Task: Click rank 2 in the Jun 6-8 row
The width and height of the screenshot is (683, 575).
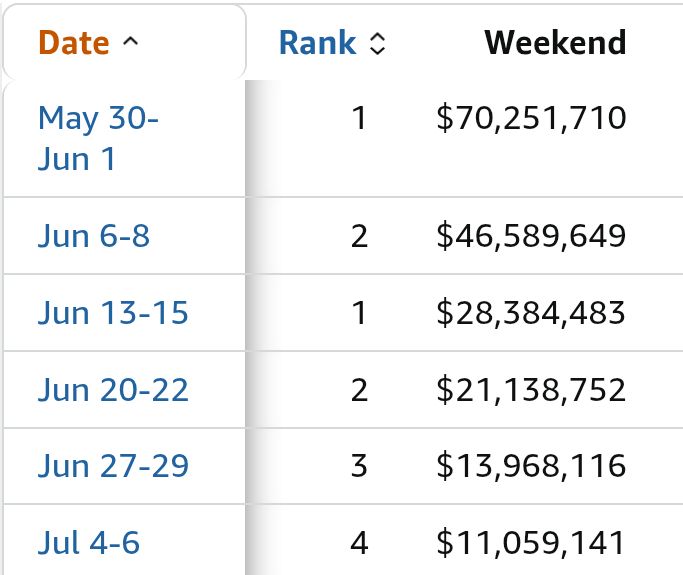Action: (359, 236)
